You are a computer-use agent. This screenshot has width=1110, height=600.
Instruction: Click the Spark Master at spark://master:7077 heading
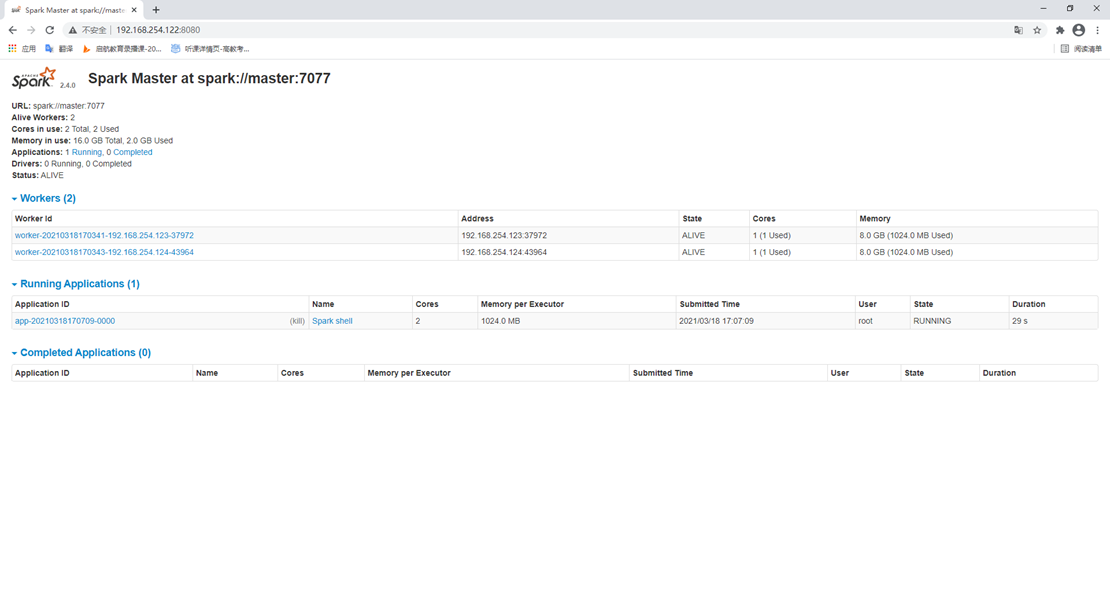[209, 79]
